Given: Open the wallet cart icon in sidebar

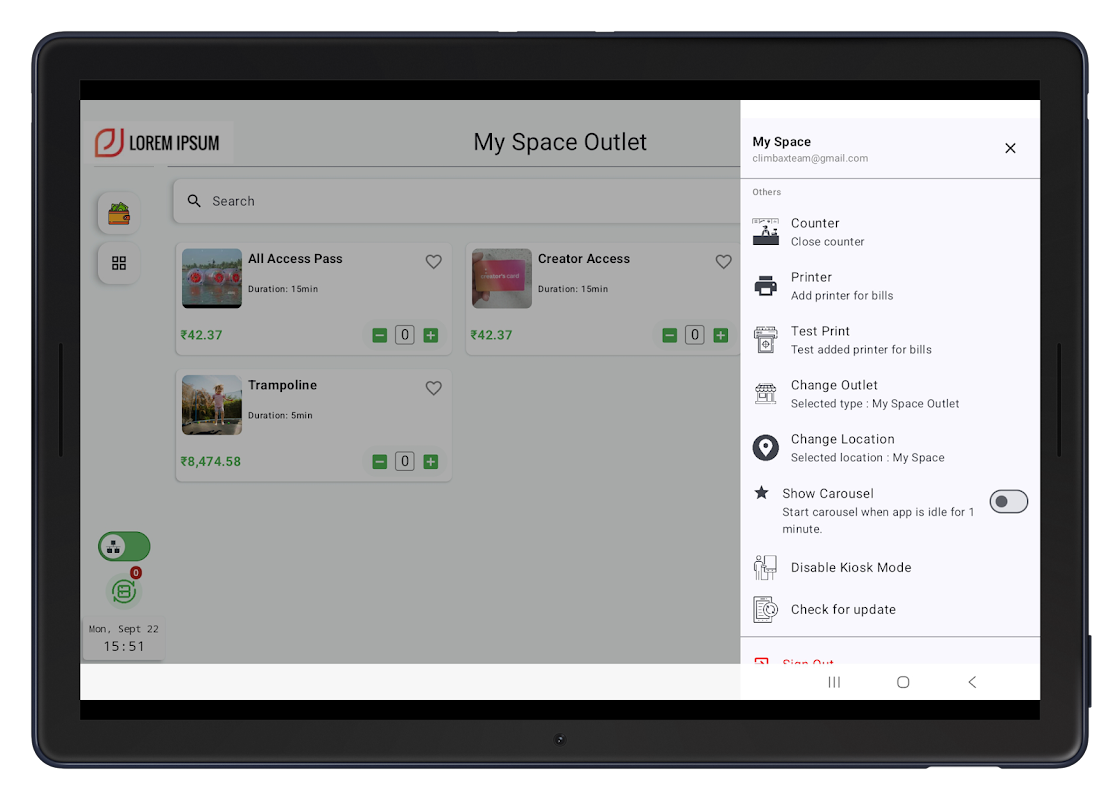Looking at the screenshot, I should [x=119, y=213].
